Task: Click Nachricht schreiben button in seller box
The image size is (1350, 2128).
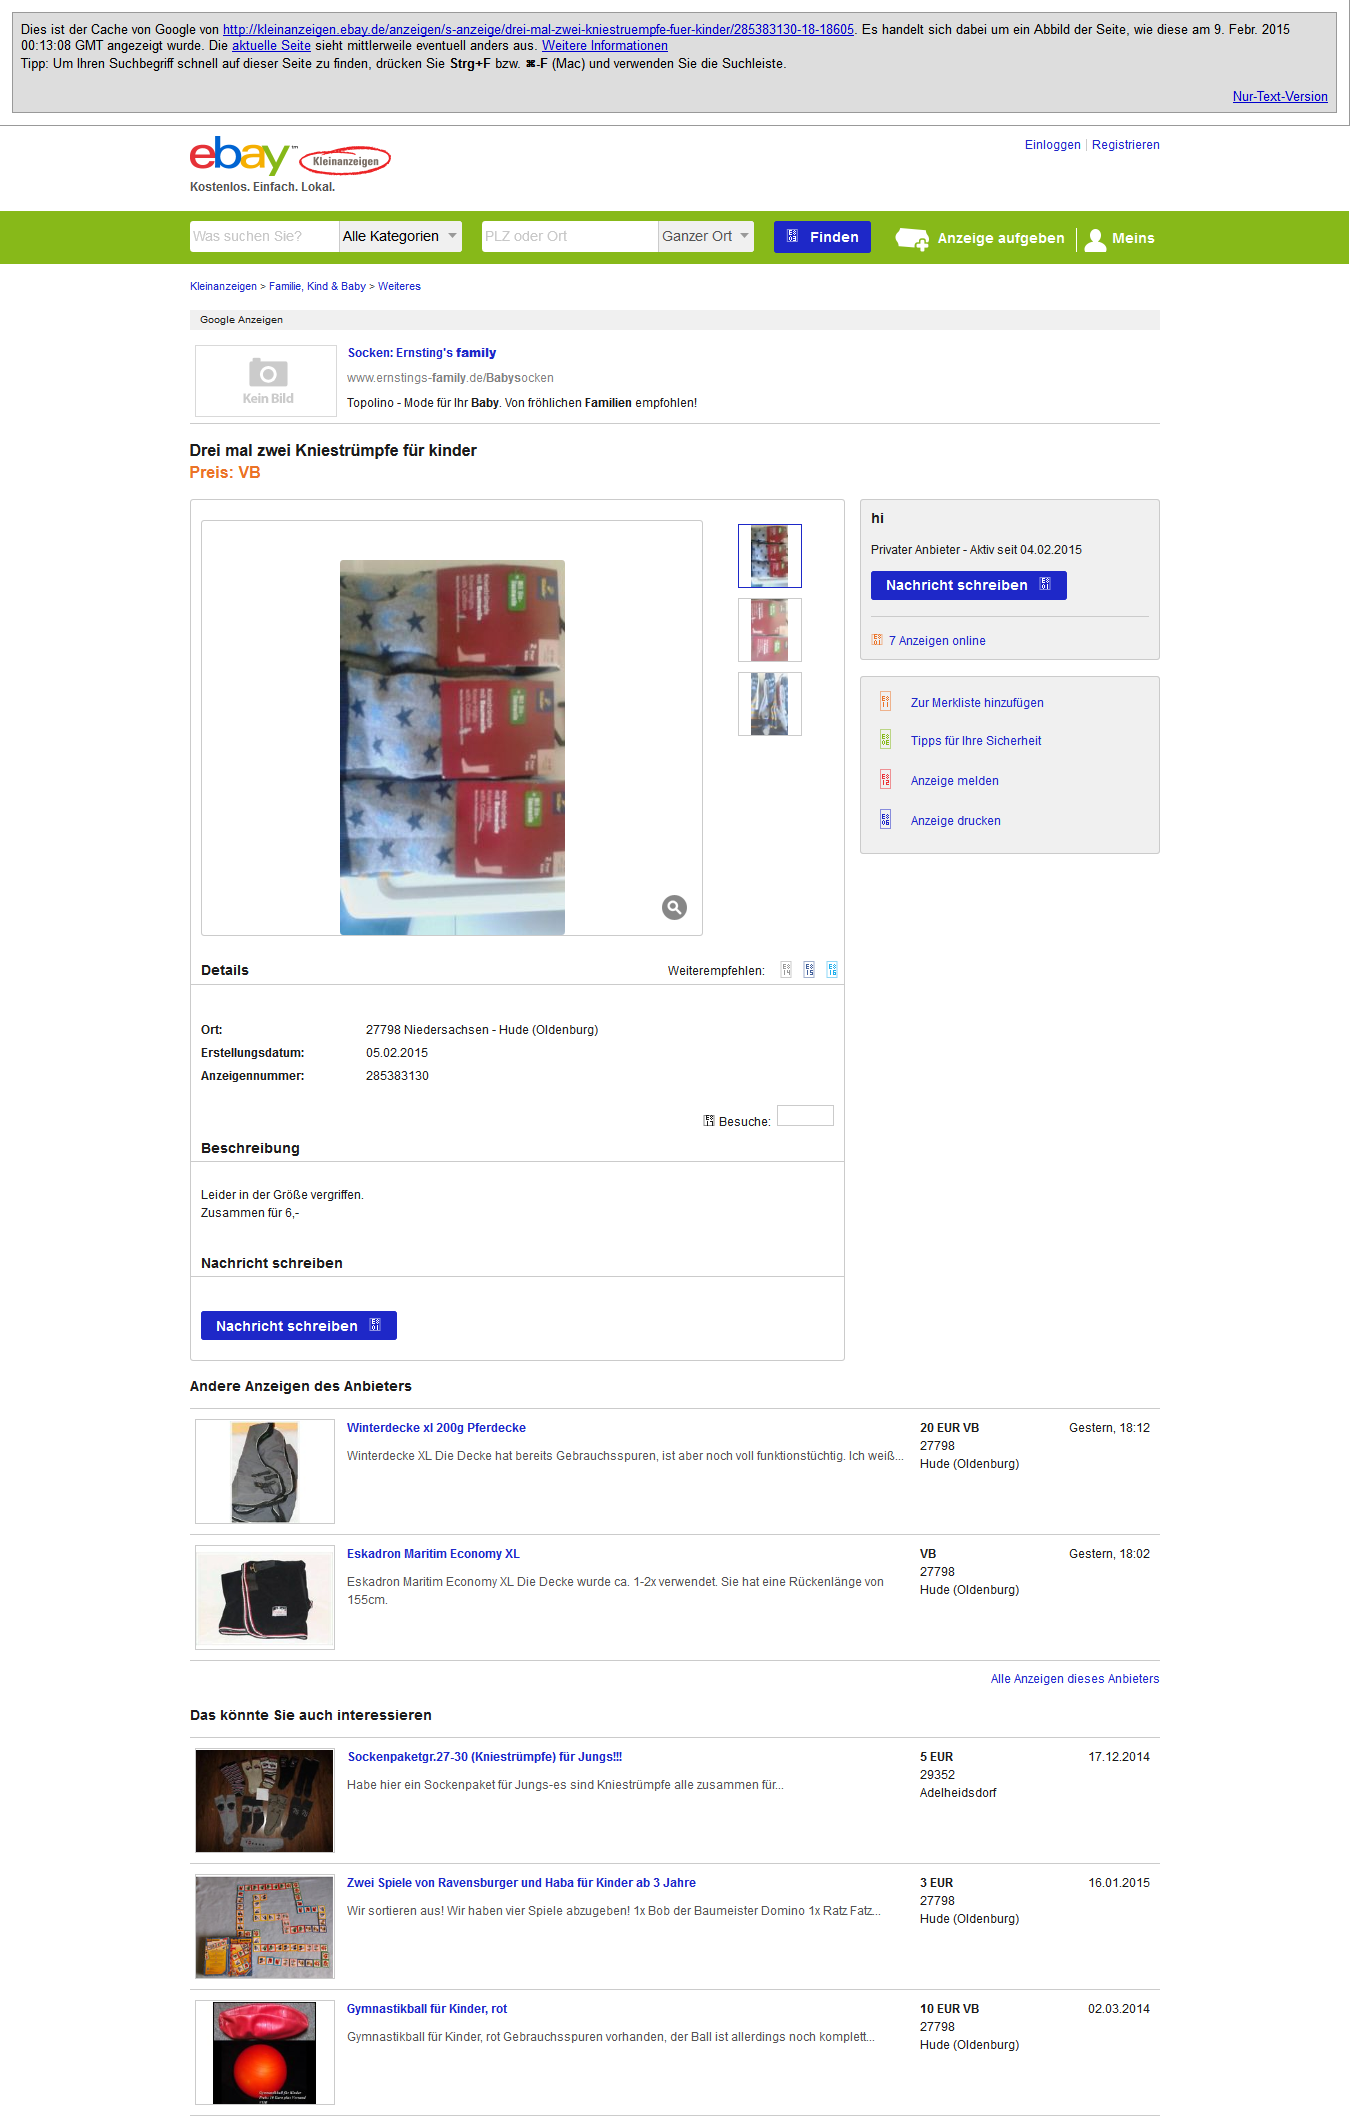Action: [x=968, y=585]
